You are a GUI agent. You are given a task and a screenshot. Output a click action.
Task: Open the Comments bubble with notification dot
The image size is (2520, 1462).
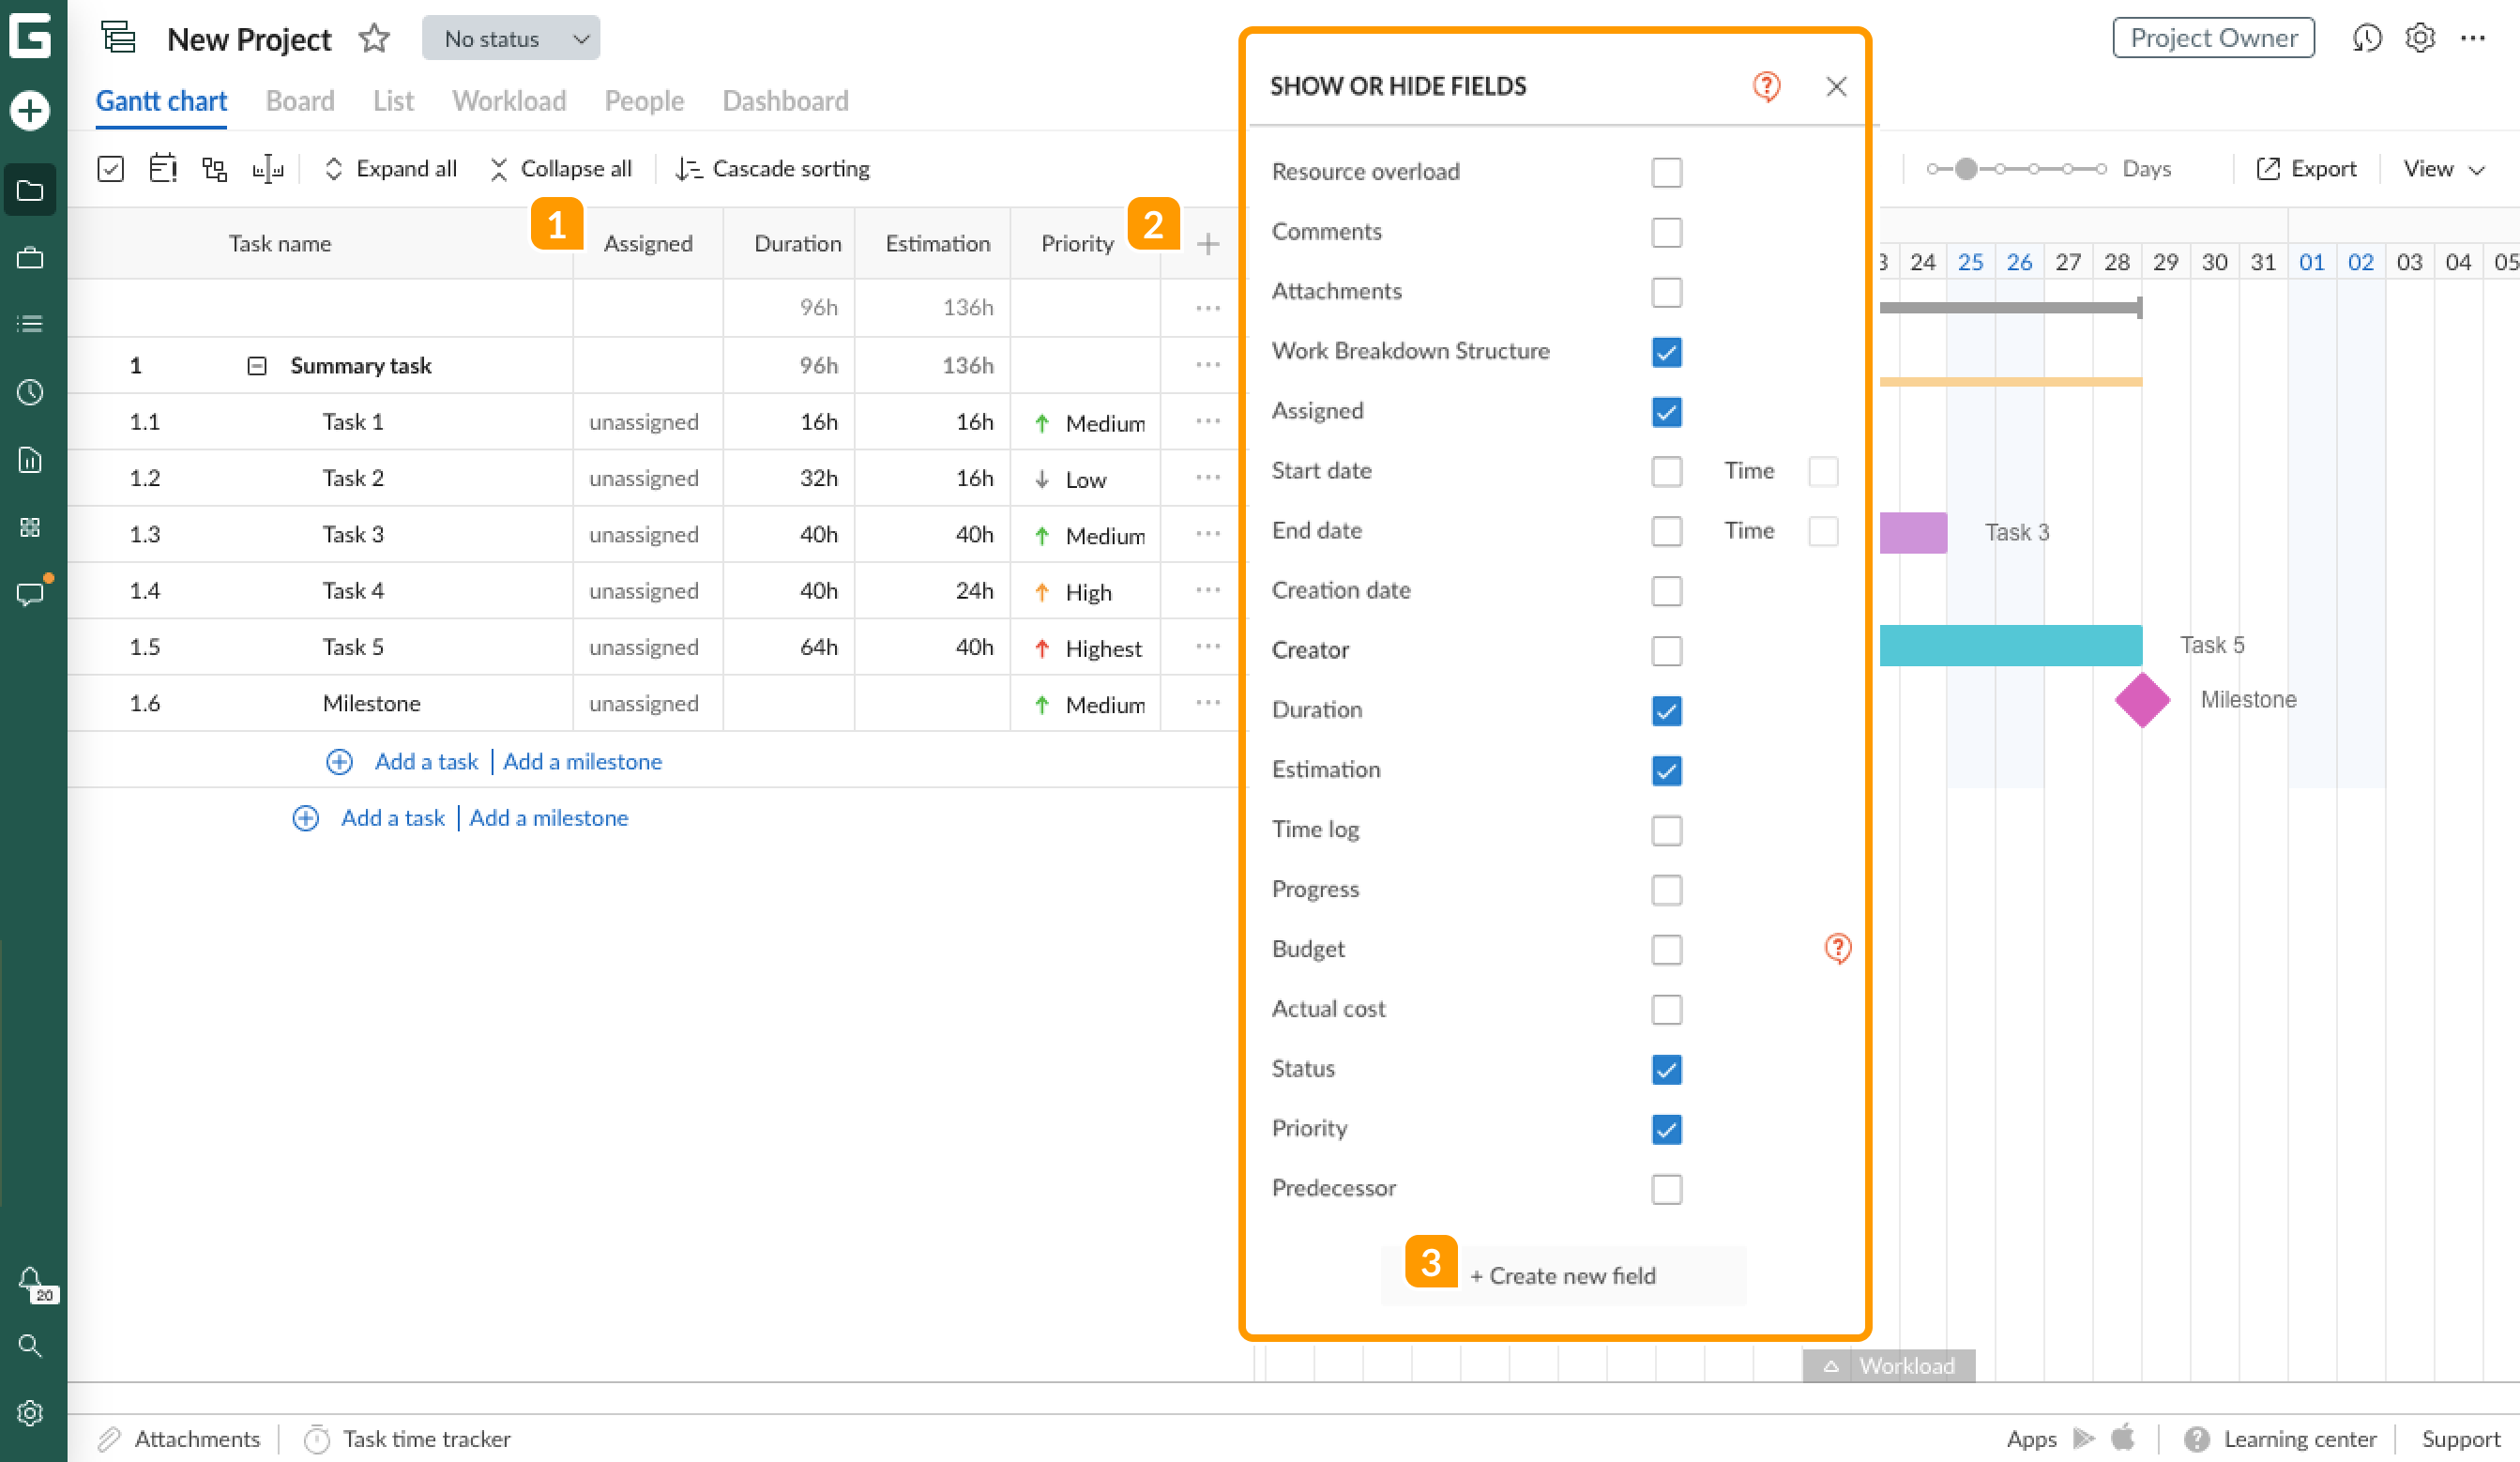click(30, 593)
